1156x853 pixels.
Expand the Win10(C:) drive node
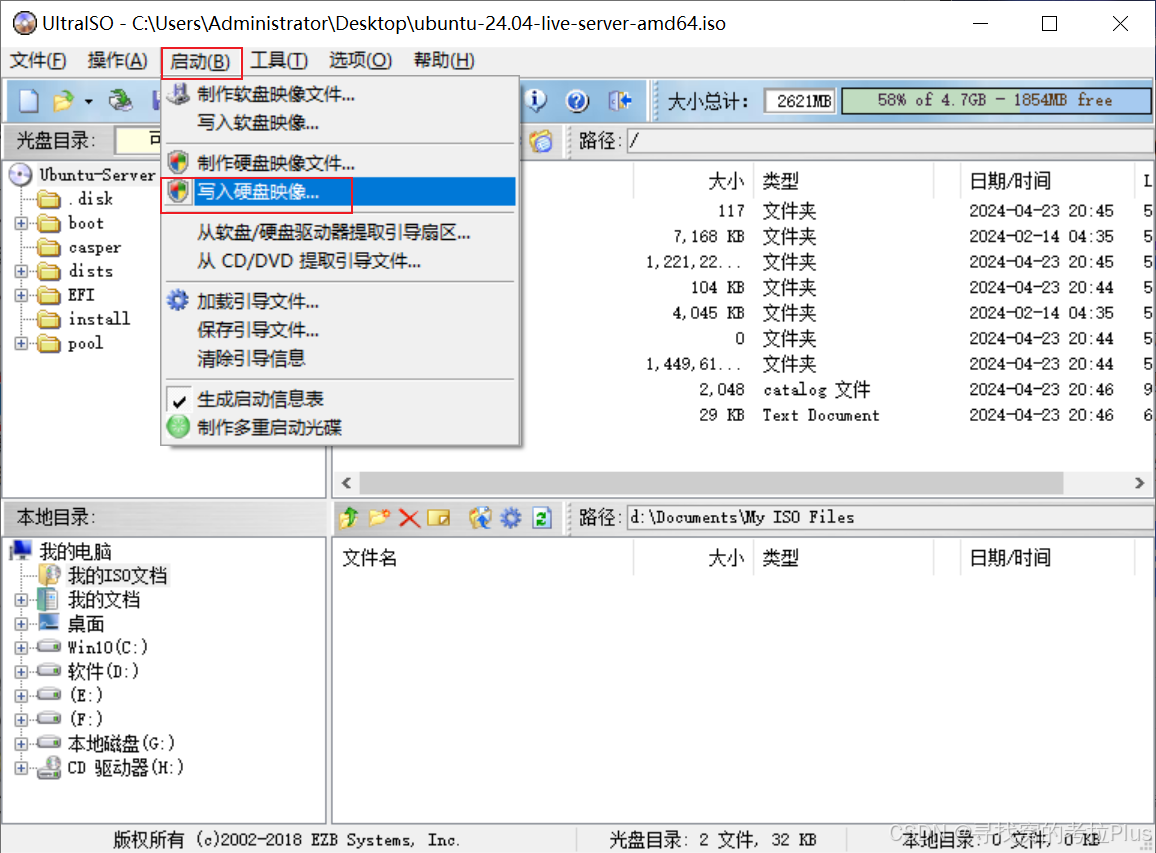pyautogui.click(x=21, y=648)
